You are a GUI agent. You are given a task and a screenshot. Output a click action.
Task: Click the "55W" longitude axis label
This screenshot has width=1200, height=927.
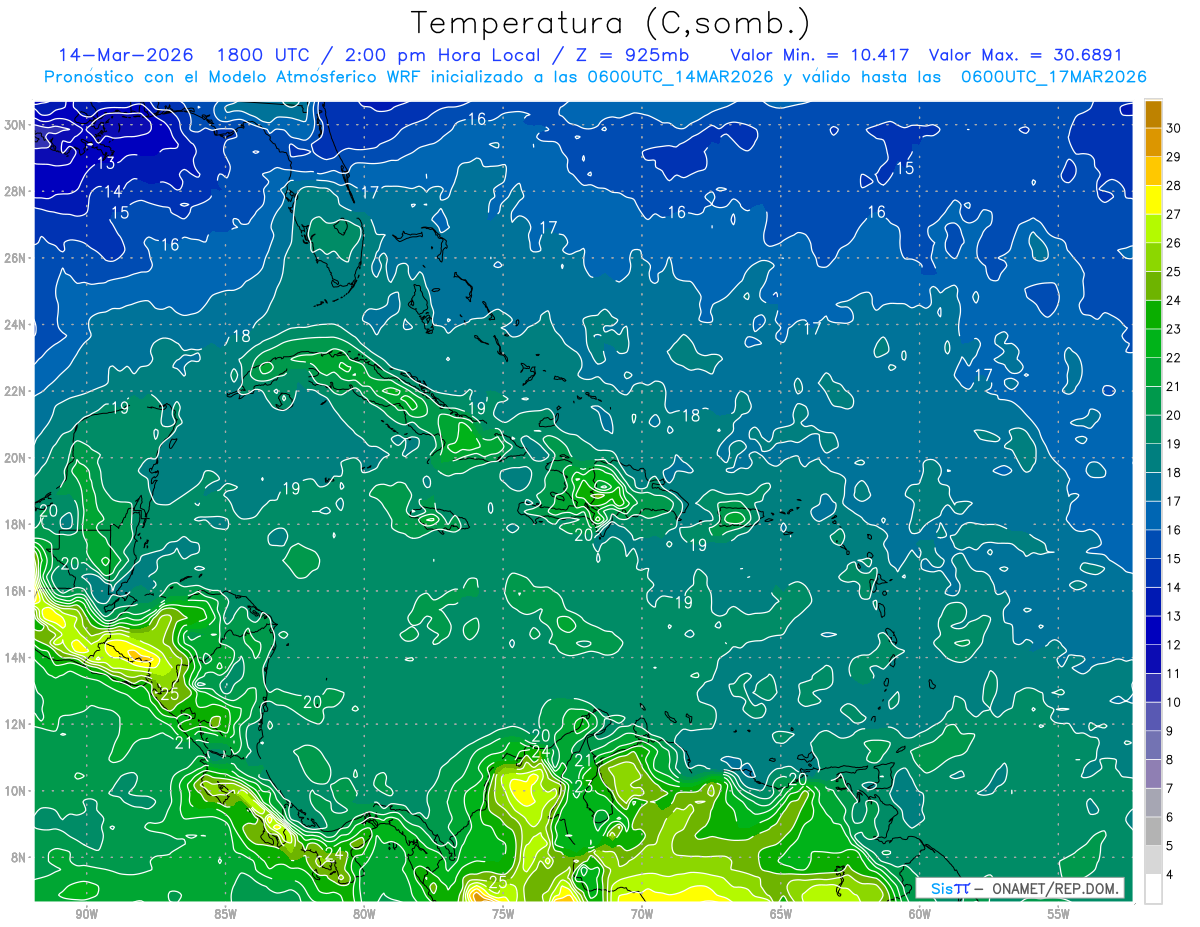pos(1059,914)
